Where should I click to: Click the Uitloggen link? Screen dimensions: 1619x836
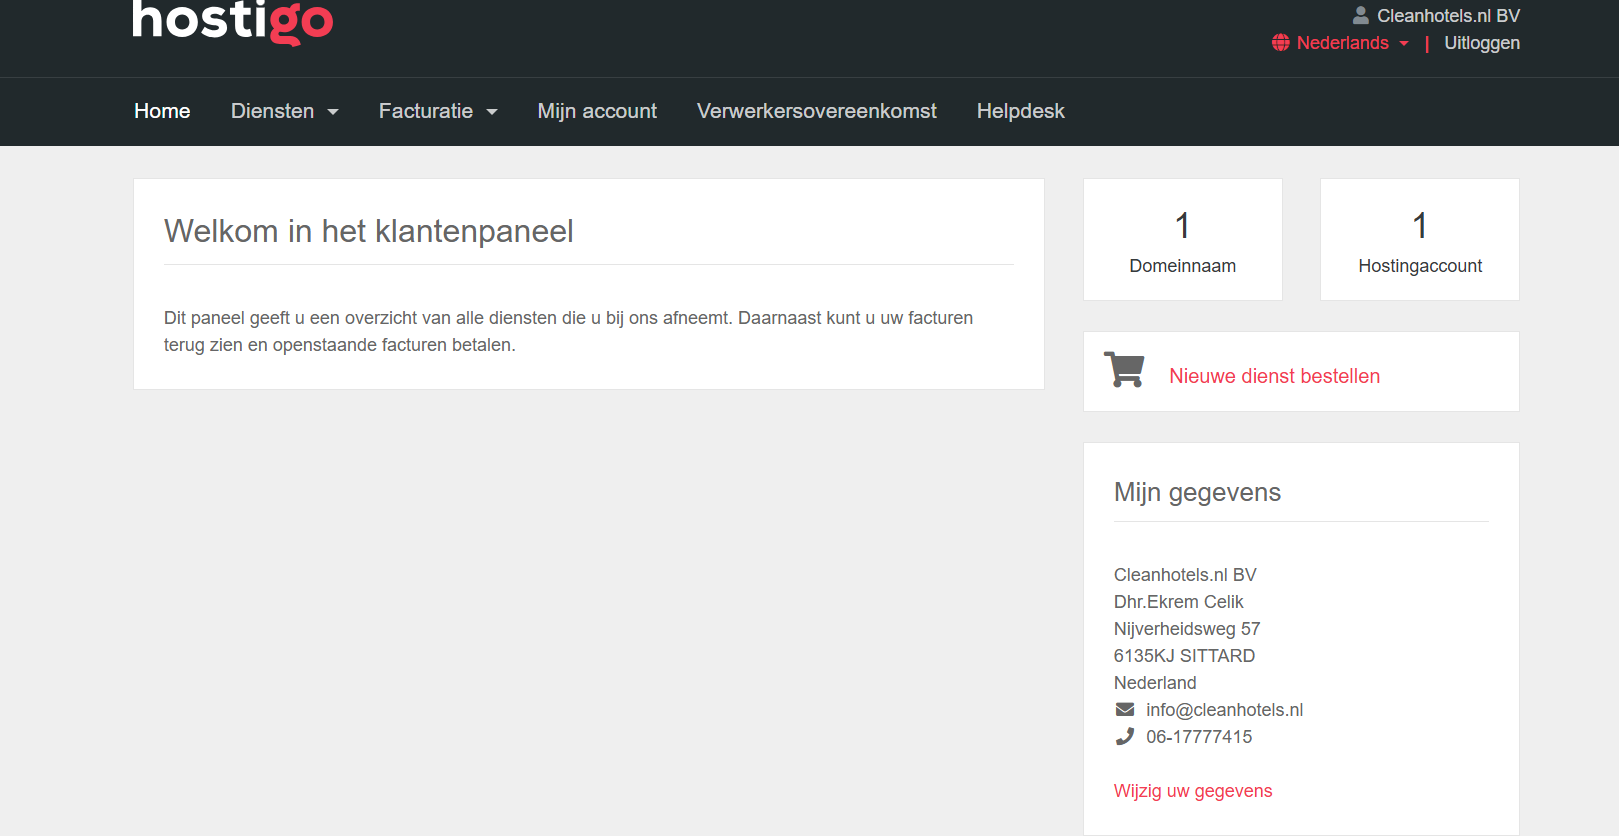[x=1481, y=43]
